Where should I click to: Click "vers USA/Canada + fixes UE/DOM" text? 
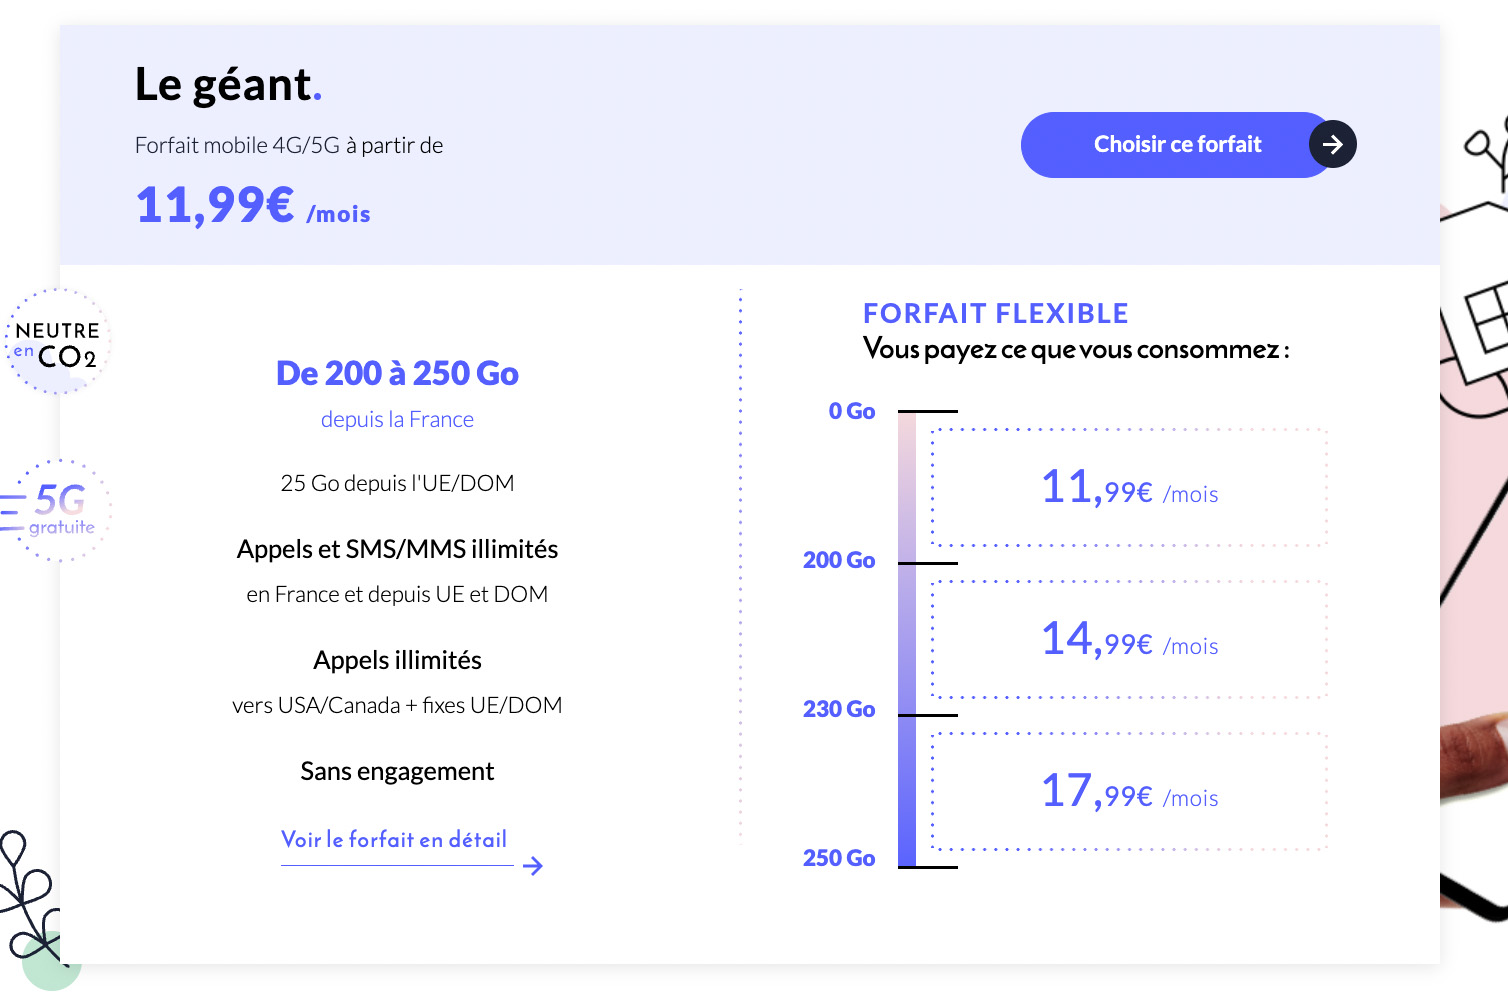point(397,705)
